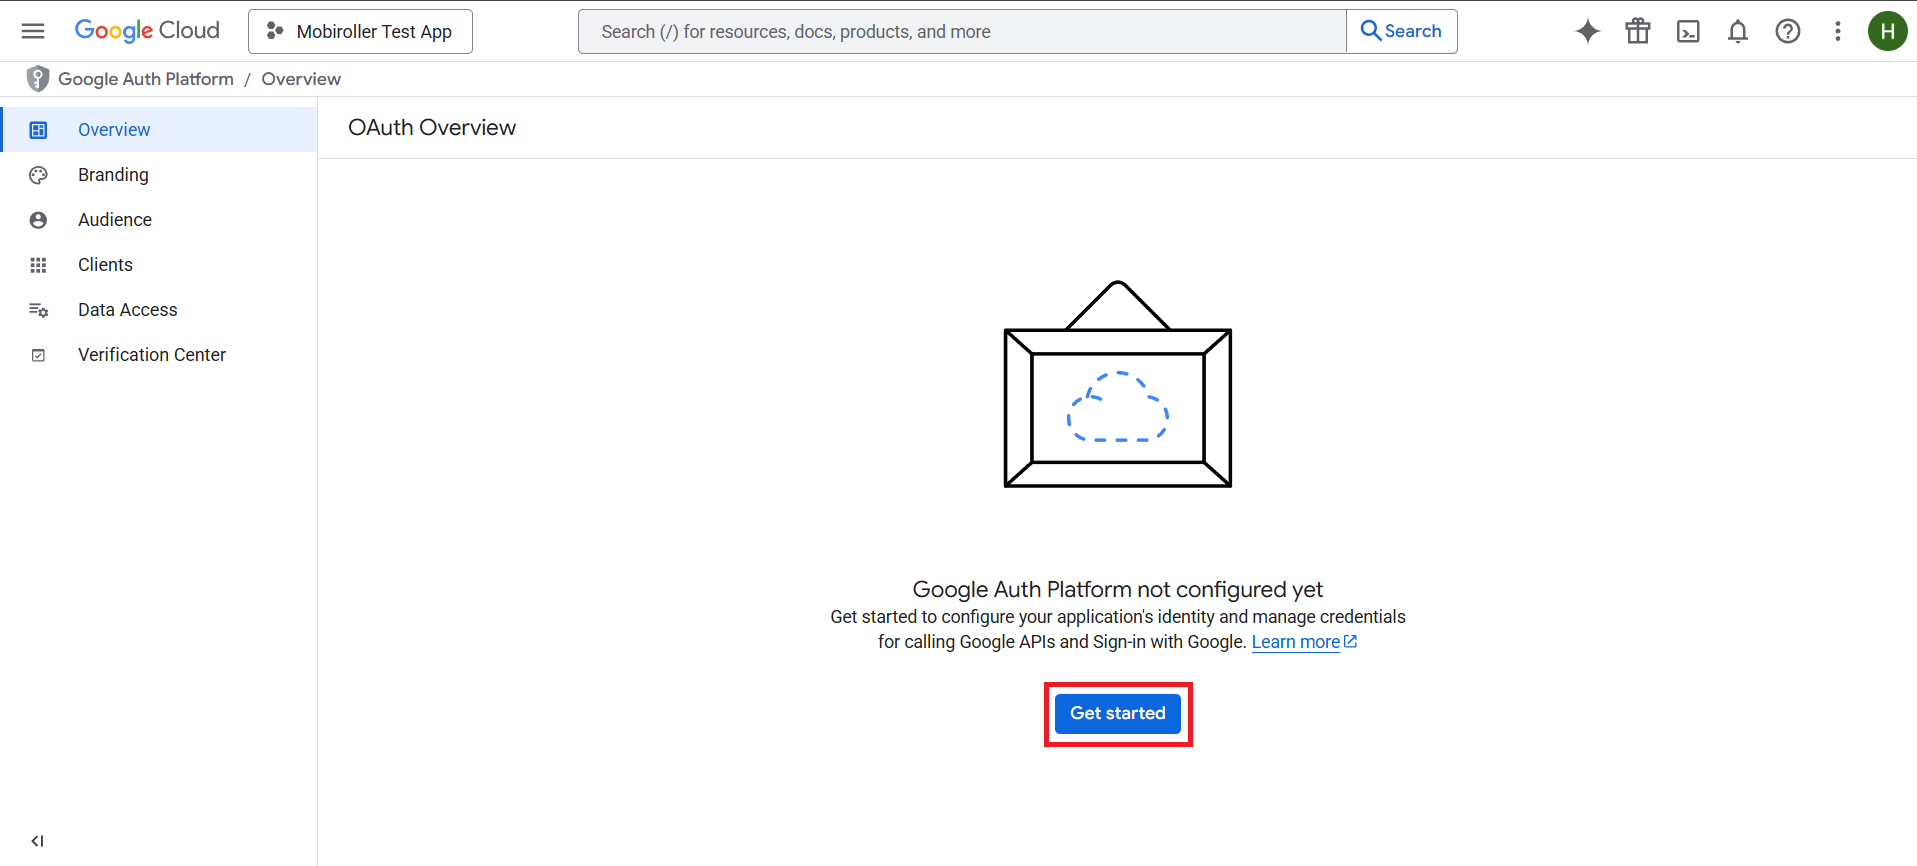Open the Learn more link
The width and height of the screenshot is (1917, 866).
[1295, 642]
